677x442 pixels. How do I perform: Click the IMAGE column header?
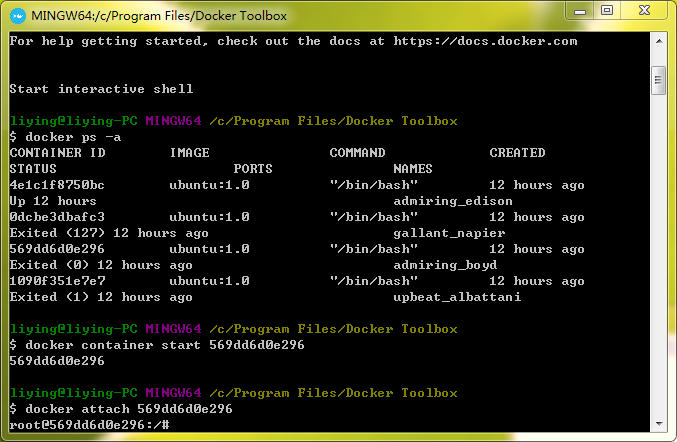(x=190, y=153)
